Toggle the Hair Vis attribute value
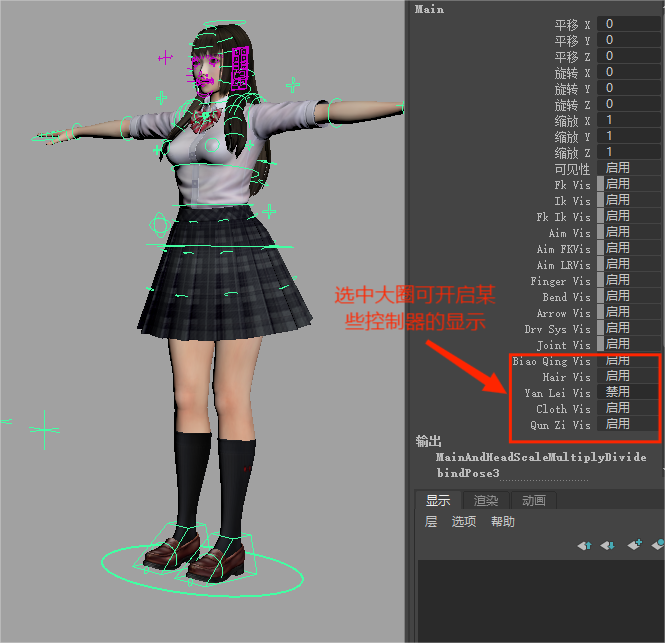The width and height of the screenshot is (665, 643). (x=630, y=377)
